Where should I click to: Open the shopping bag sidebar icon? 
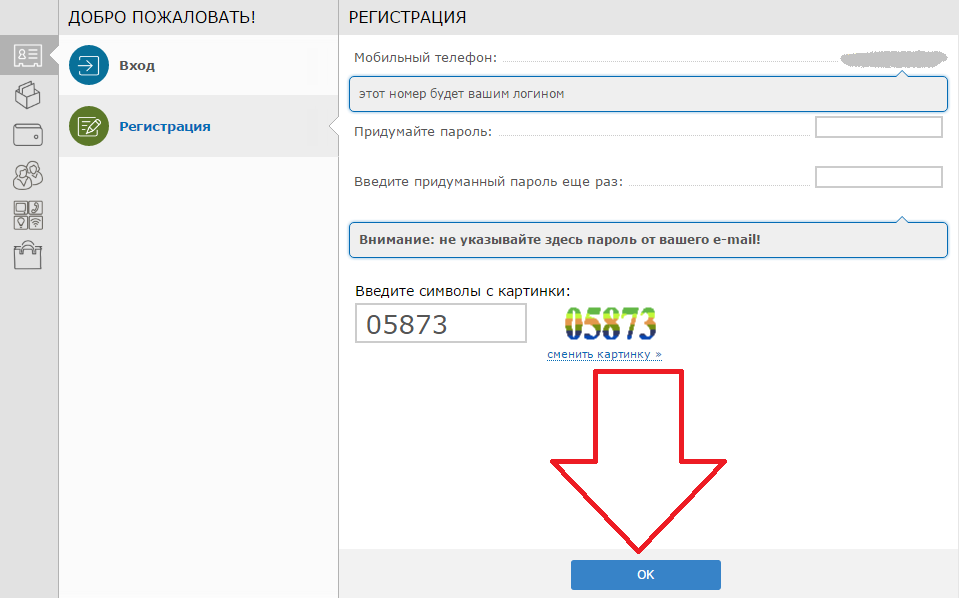(28, 255)
